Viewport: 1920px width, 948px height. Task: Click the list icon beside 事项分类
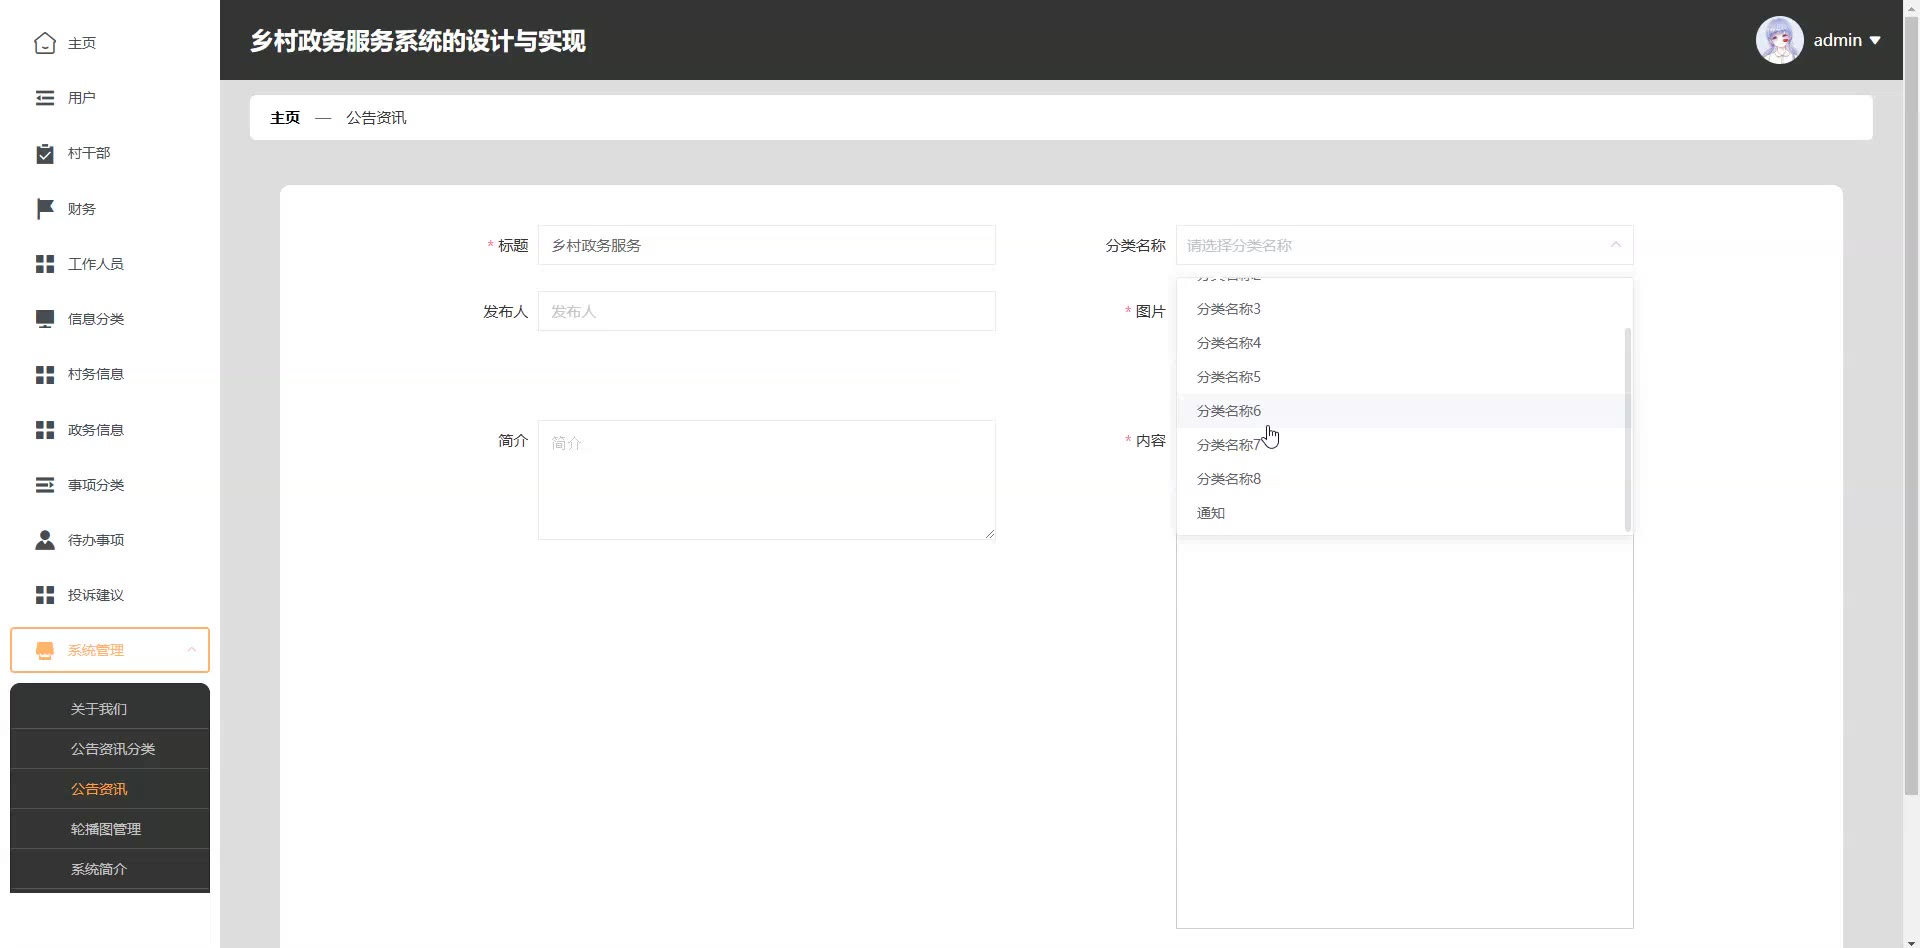[x=45, y=485]
